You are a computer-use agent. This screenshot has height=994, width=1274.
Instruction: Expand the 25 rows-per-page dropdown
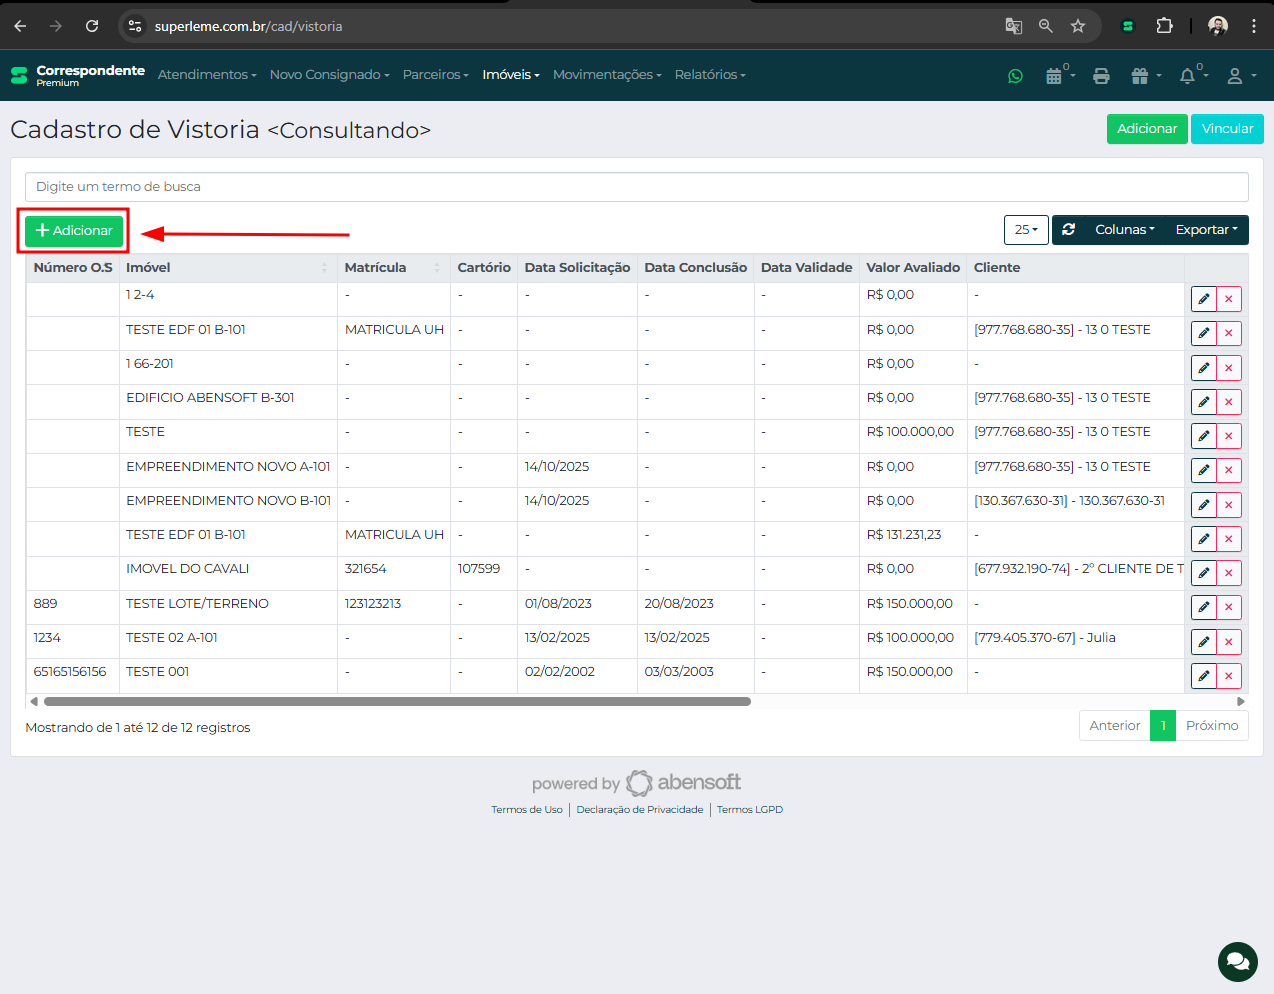1026,230
